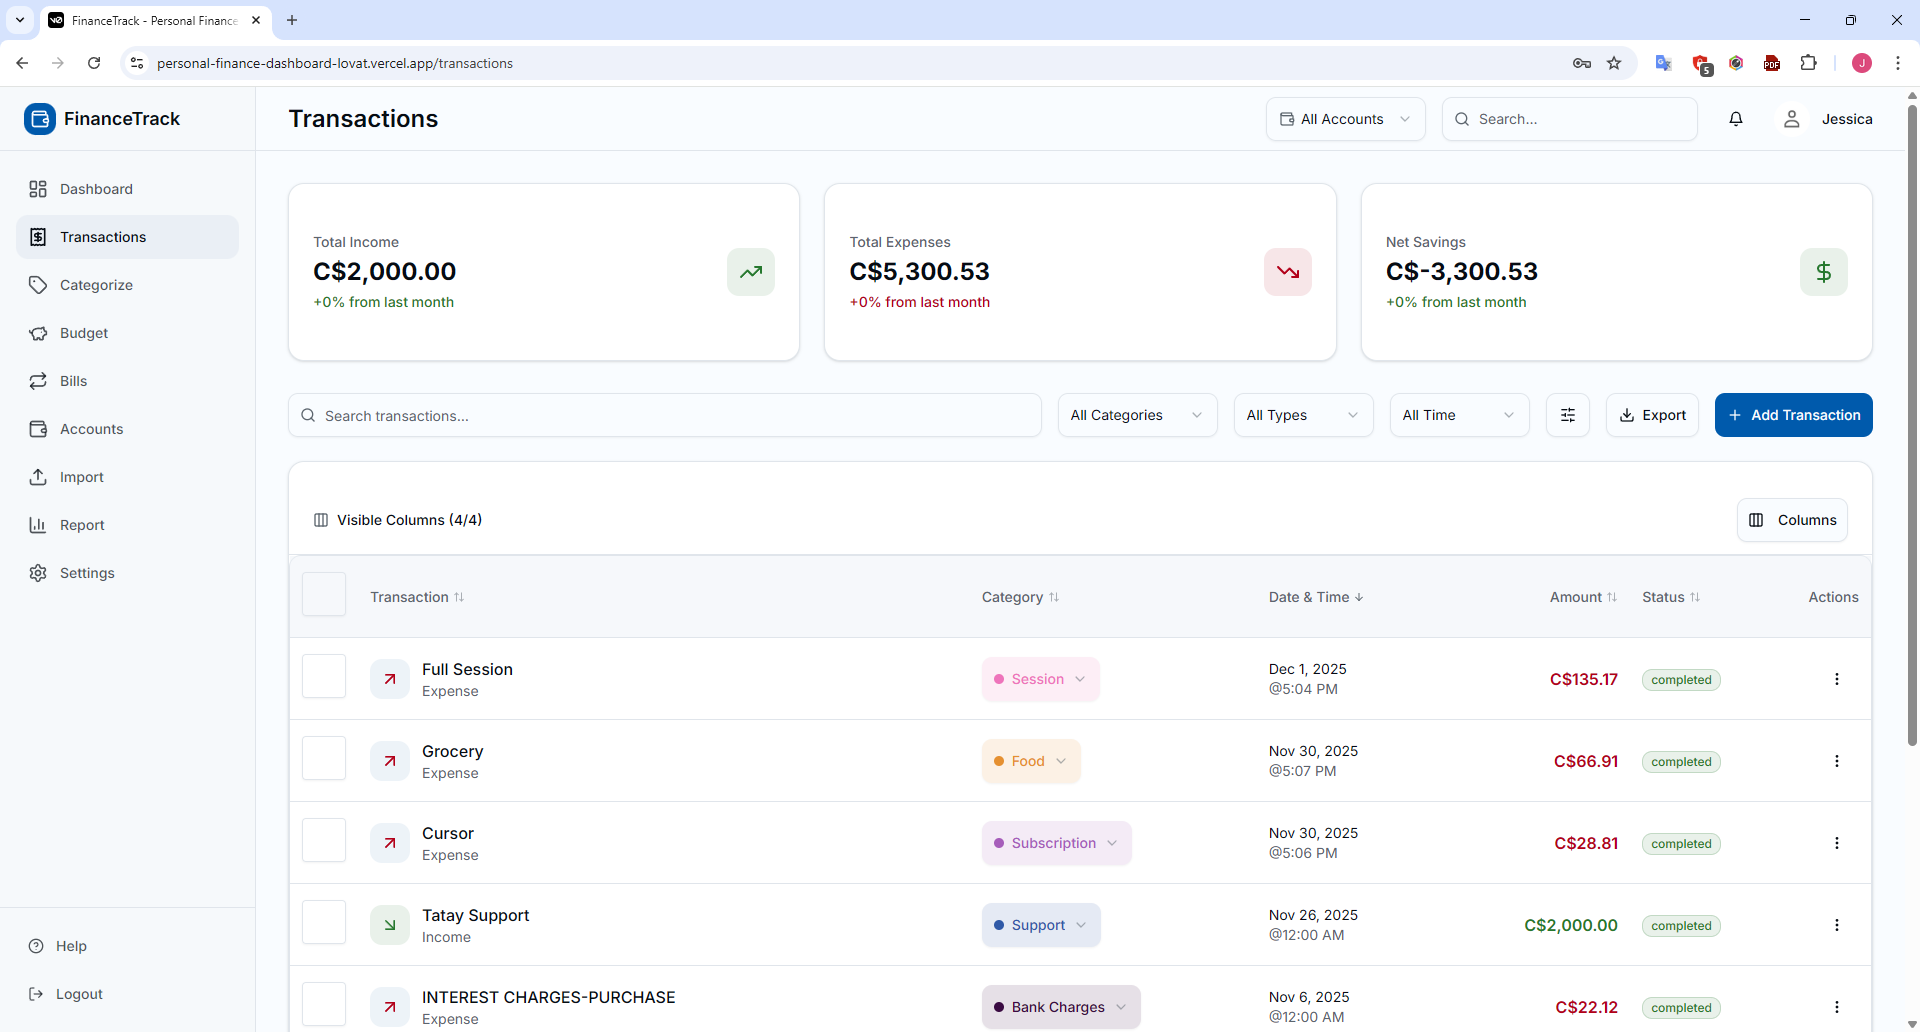Viewport: 1920px width, 1032px height.
Task: Open the Bills sidebar item
Action: point(73,381)
